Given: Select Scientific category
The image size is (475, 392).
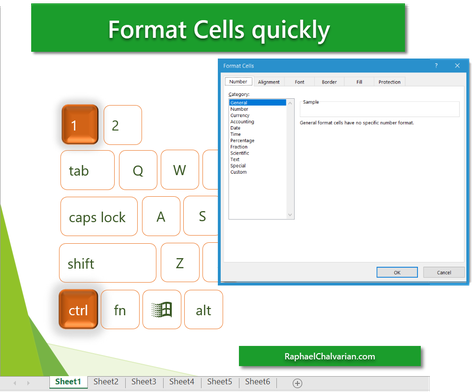Looking at the screenshot, I should 257,153.
